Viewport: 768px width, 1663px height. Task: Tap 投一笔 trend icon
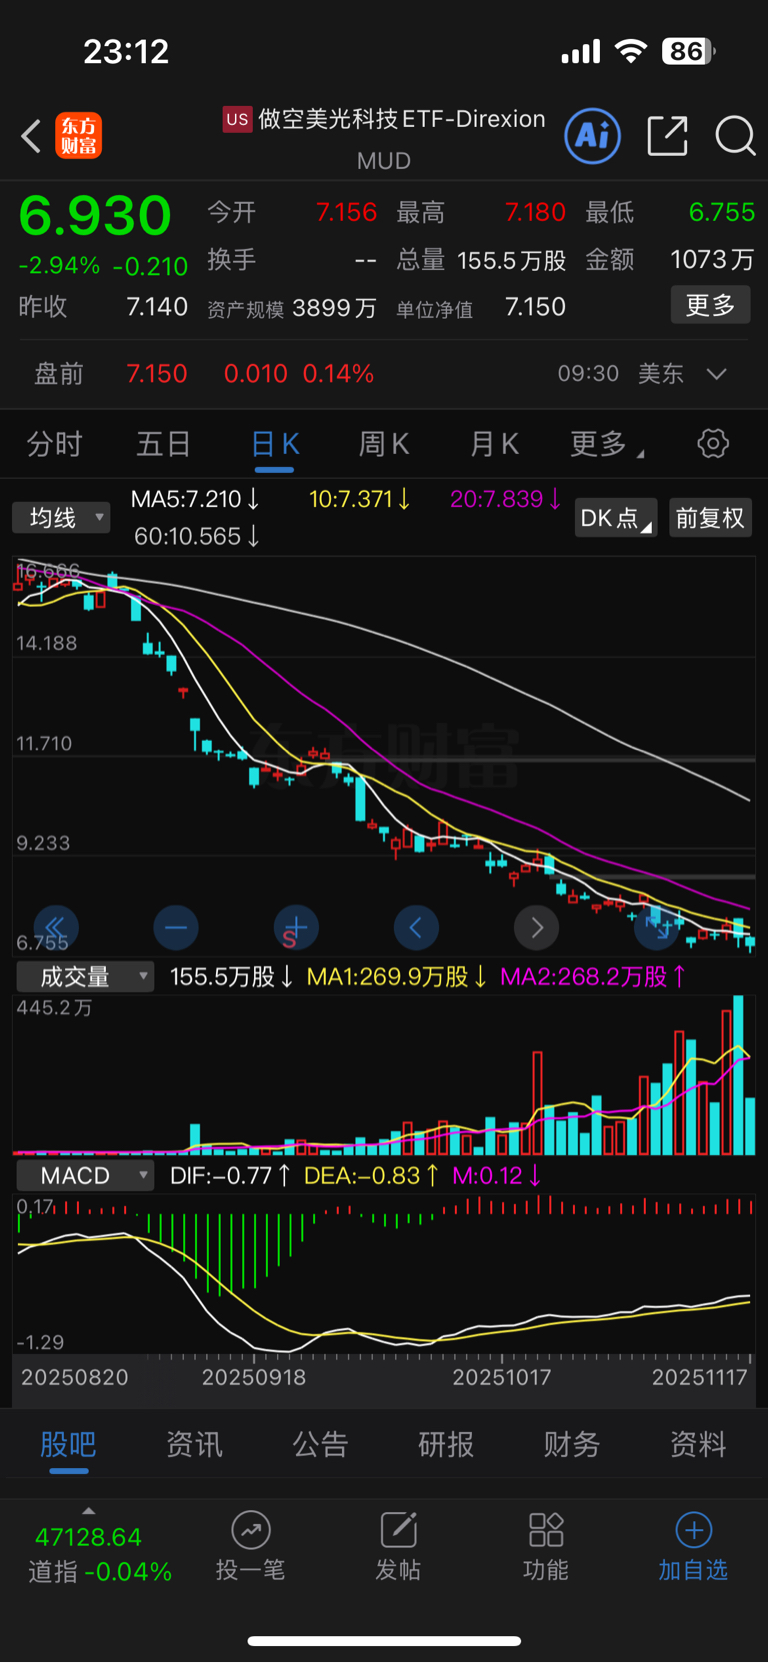click(x=251, y=1530)
